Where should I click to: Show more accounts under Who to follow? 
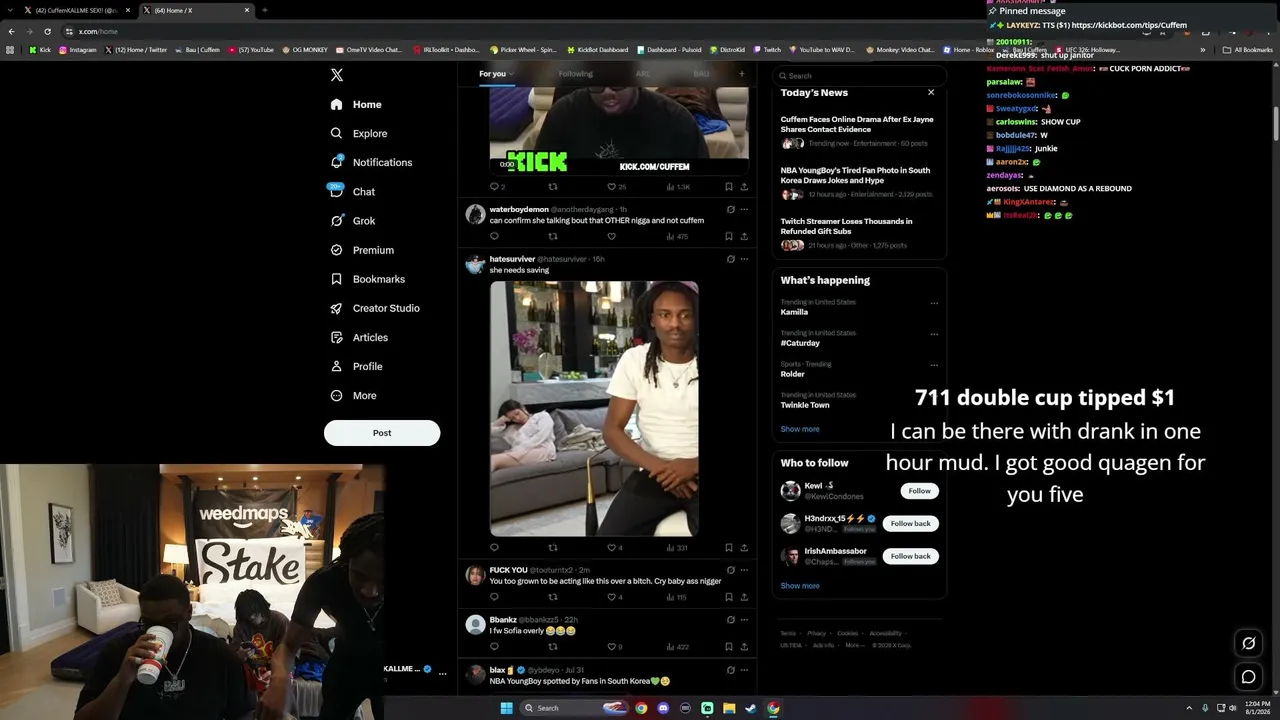pyautogui.click(x=800, y=586)
